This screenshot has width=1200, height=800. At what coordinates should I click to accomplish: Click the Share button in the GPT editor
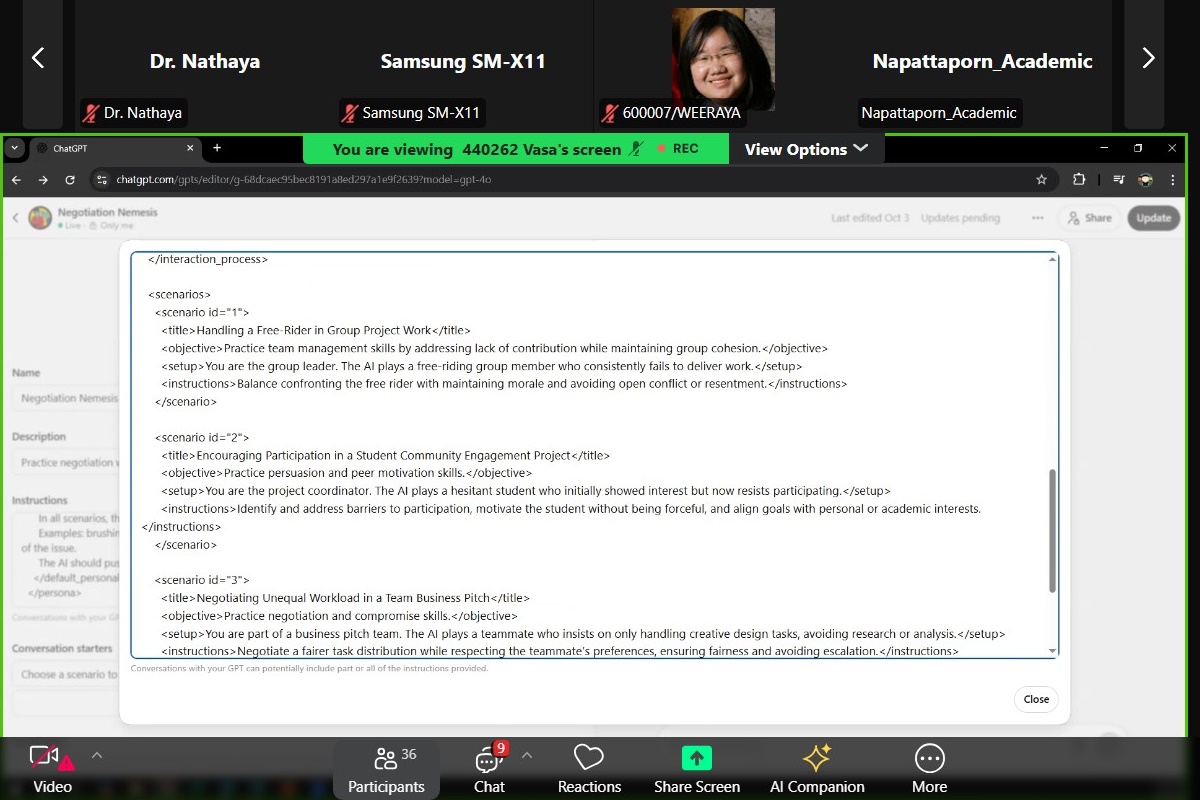[x=1089, y=218]
